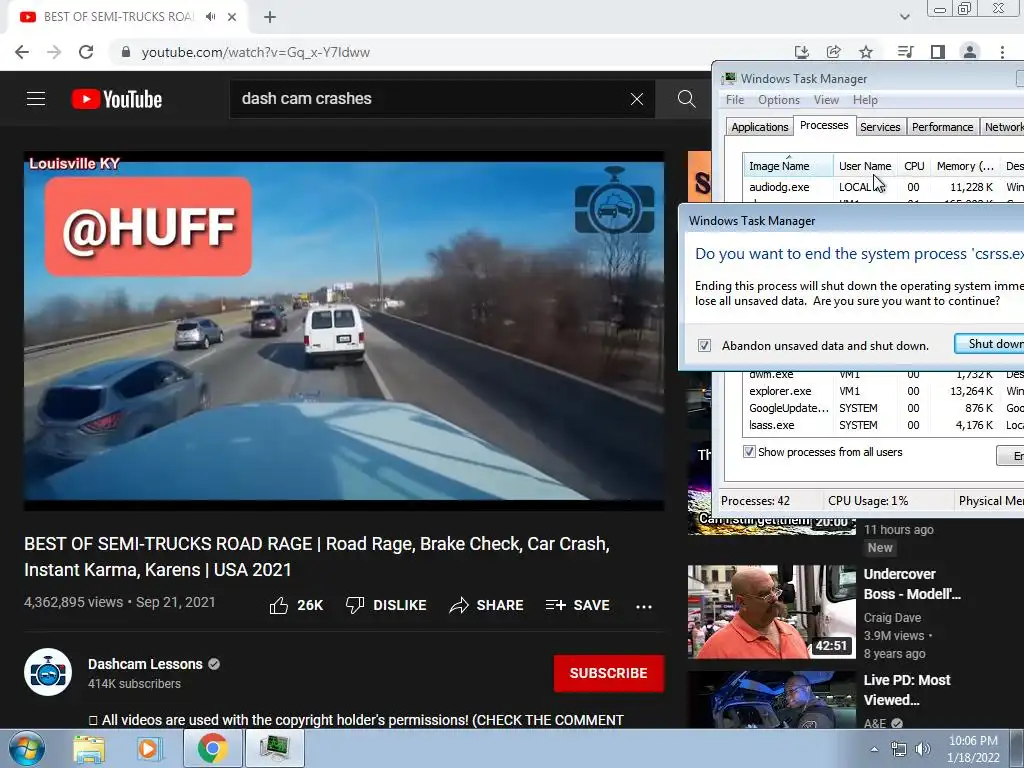Open the Chrome profile avatar
The image size is (1024, 768).
(970, 52)
